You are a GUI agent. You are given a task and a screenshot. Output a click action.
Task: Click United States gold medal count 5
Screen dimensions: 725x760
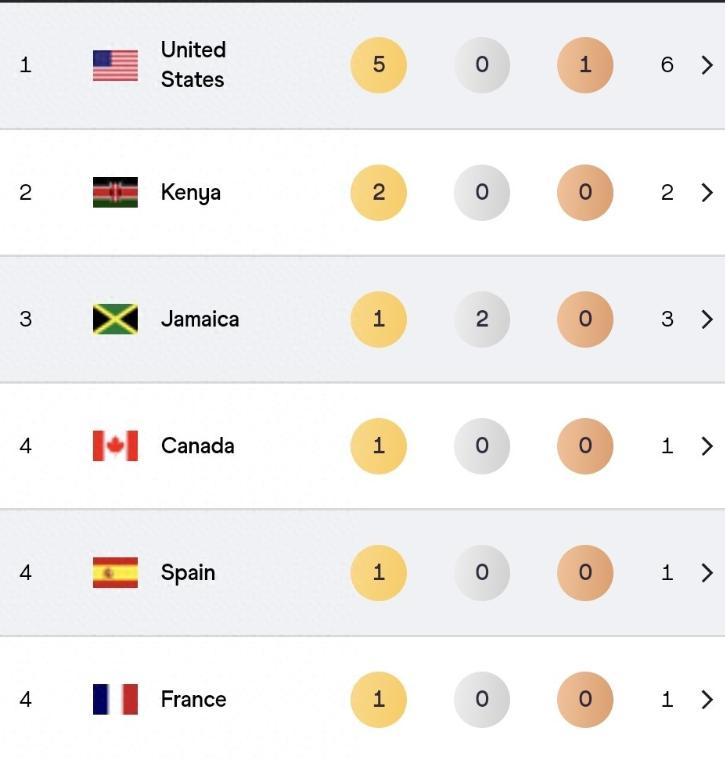[x=378, y=65]
